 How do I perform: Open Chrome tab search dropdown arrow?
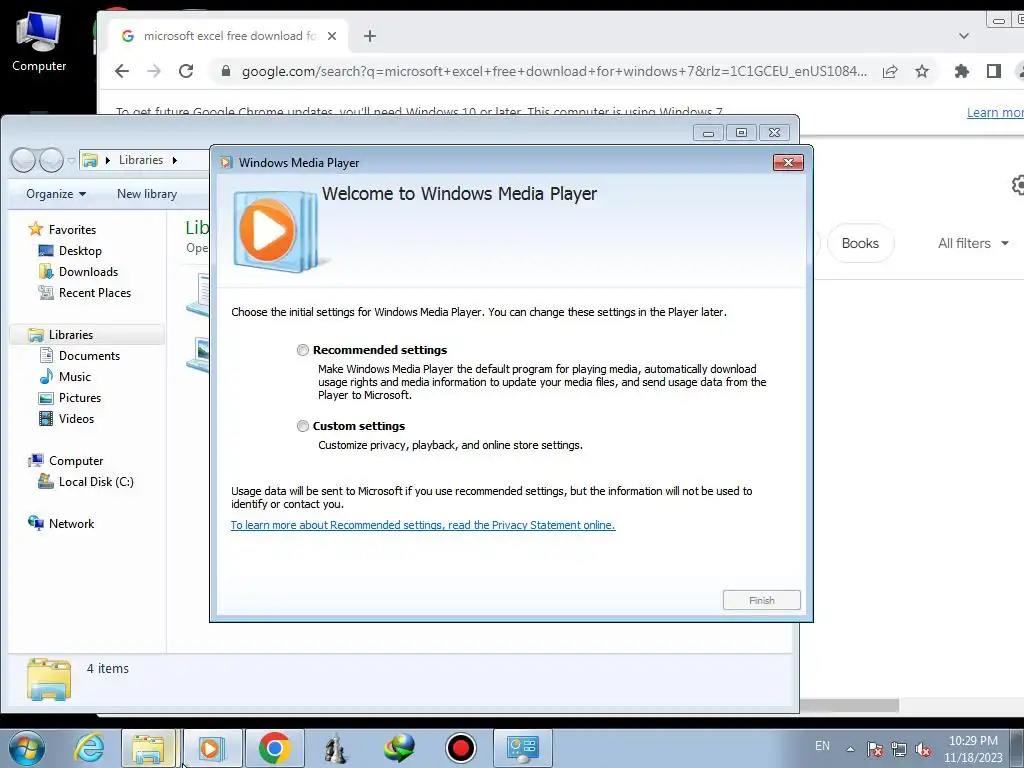[963, 36]
